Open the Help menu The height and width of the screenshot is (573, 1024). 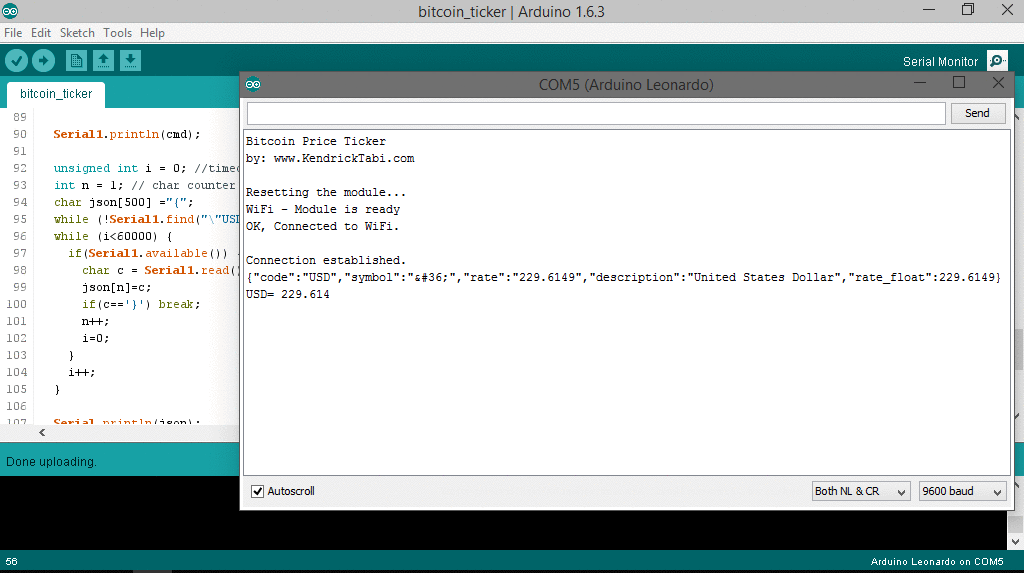(152, 33)
